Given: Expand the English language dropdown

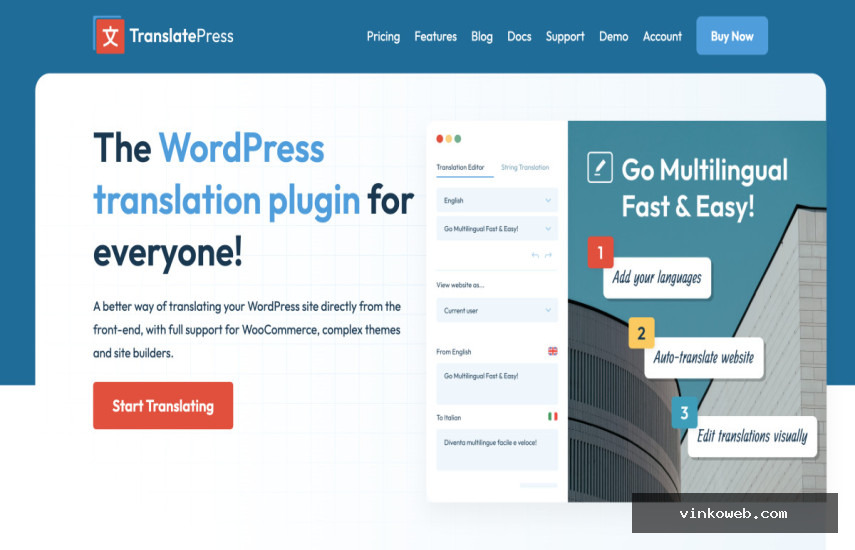Looking at the screenshot, I should pos(497,201).
